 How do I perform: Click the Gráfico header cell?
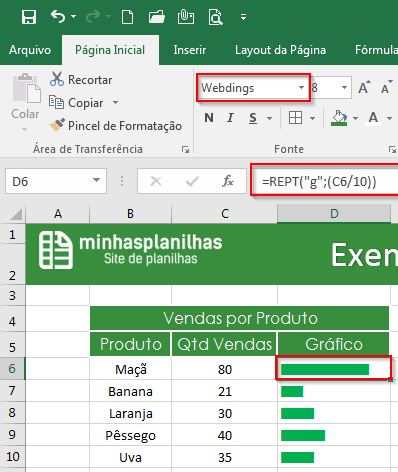(334, 344)
